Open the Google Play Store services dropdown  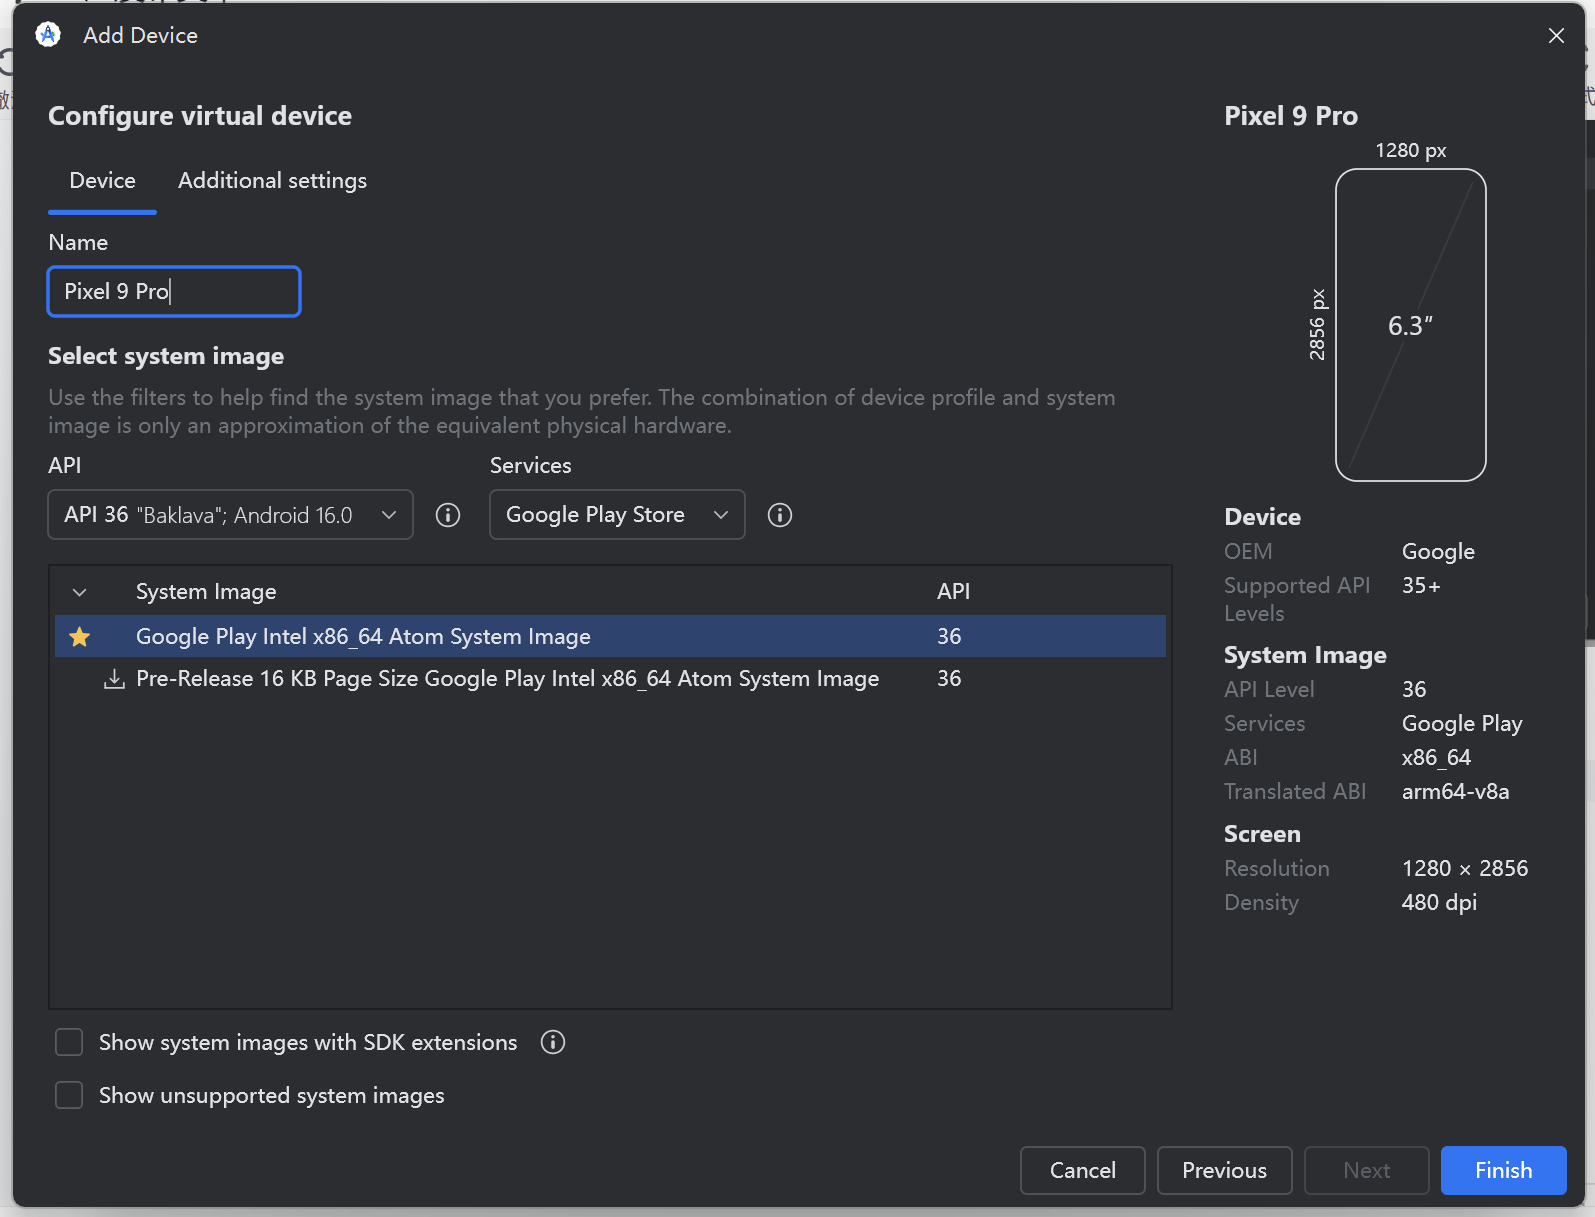[616, 515]
